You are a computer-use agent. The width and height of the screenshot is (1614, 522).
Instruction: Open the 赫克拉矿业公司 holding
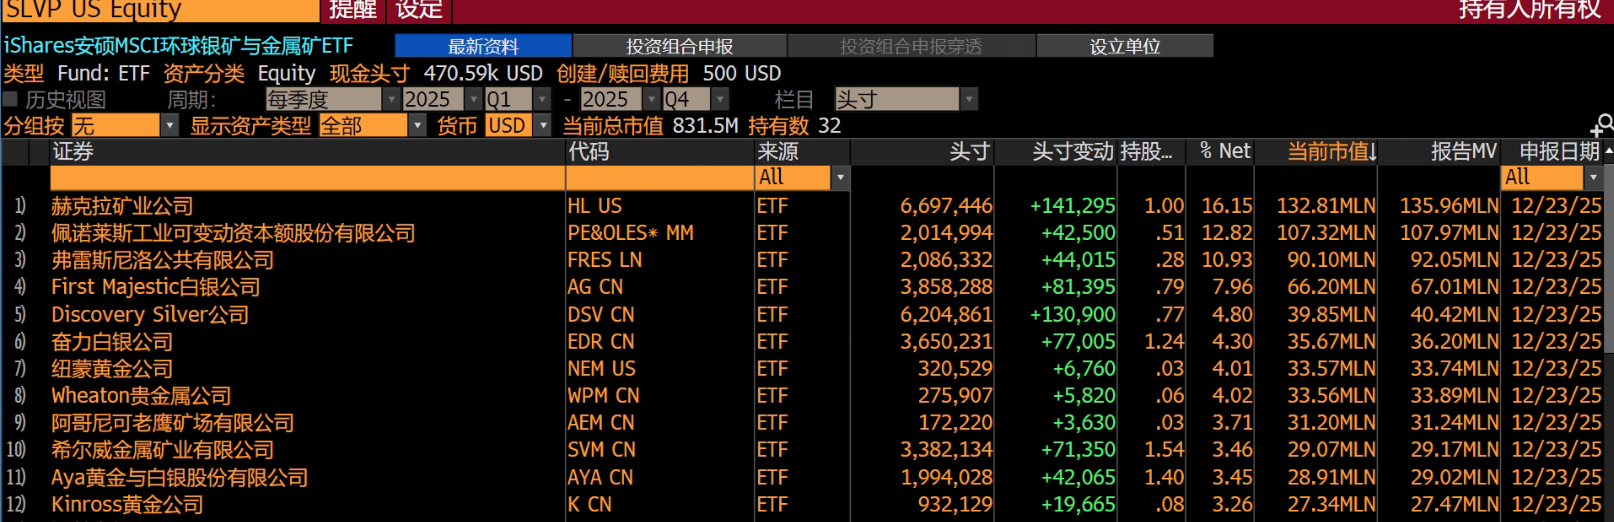pyautogui.click(x=122, y=206)
